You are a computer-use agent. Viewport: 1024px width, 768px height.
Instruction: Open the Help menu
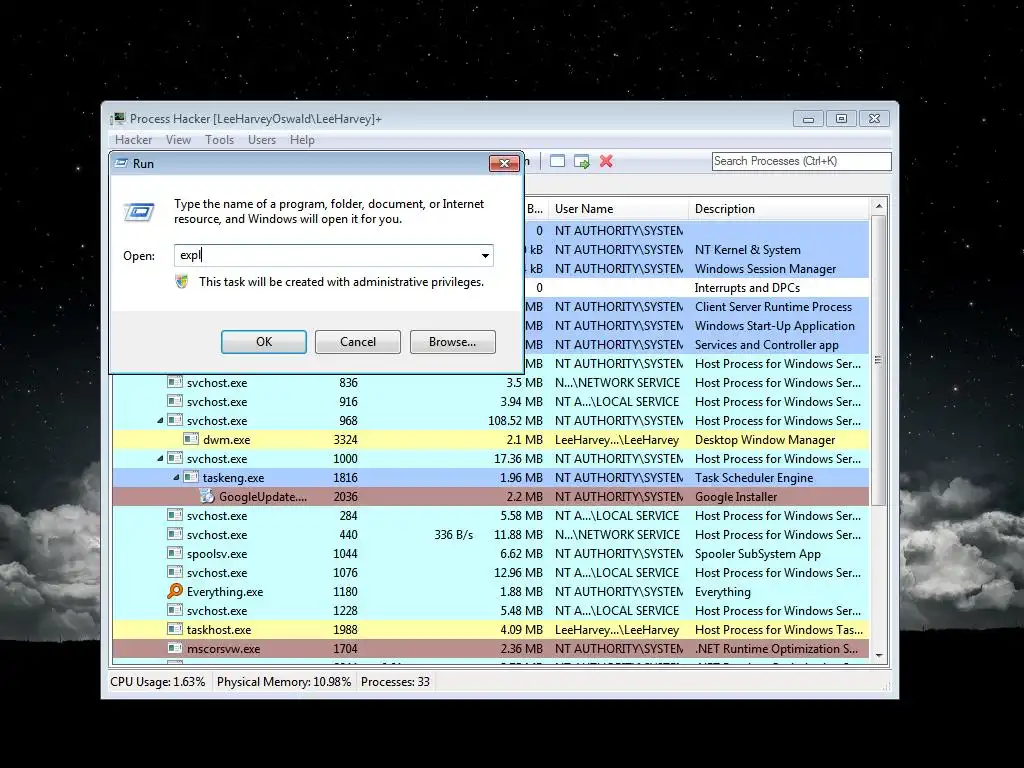point(302,140)
